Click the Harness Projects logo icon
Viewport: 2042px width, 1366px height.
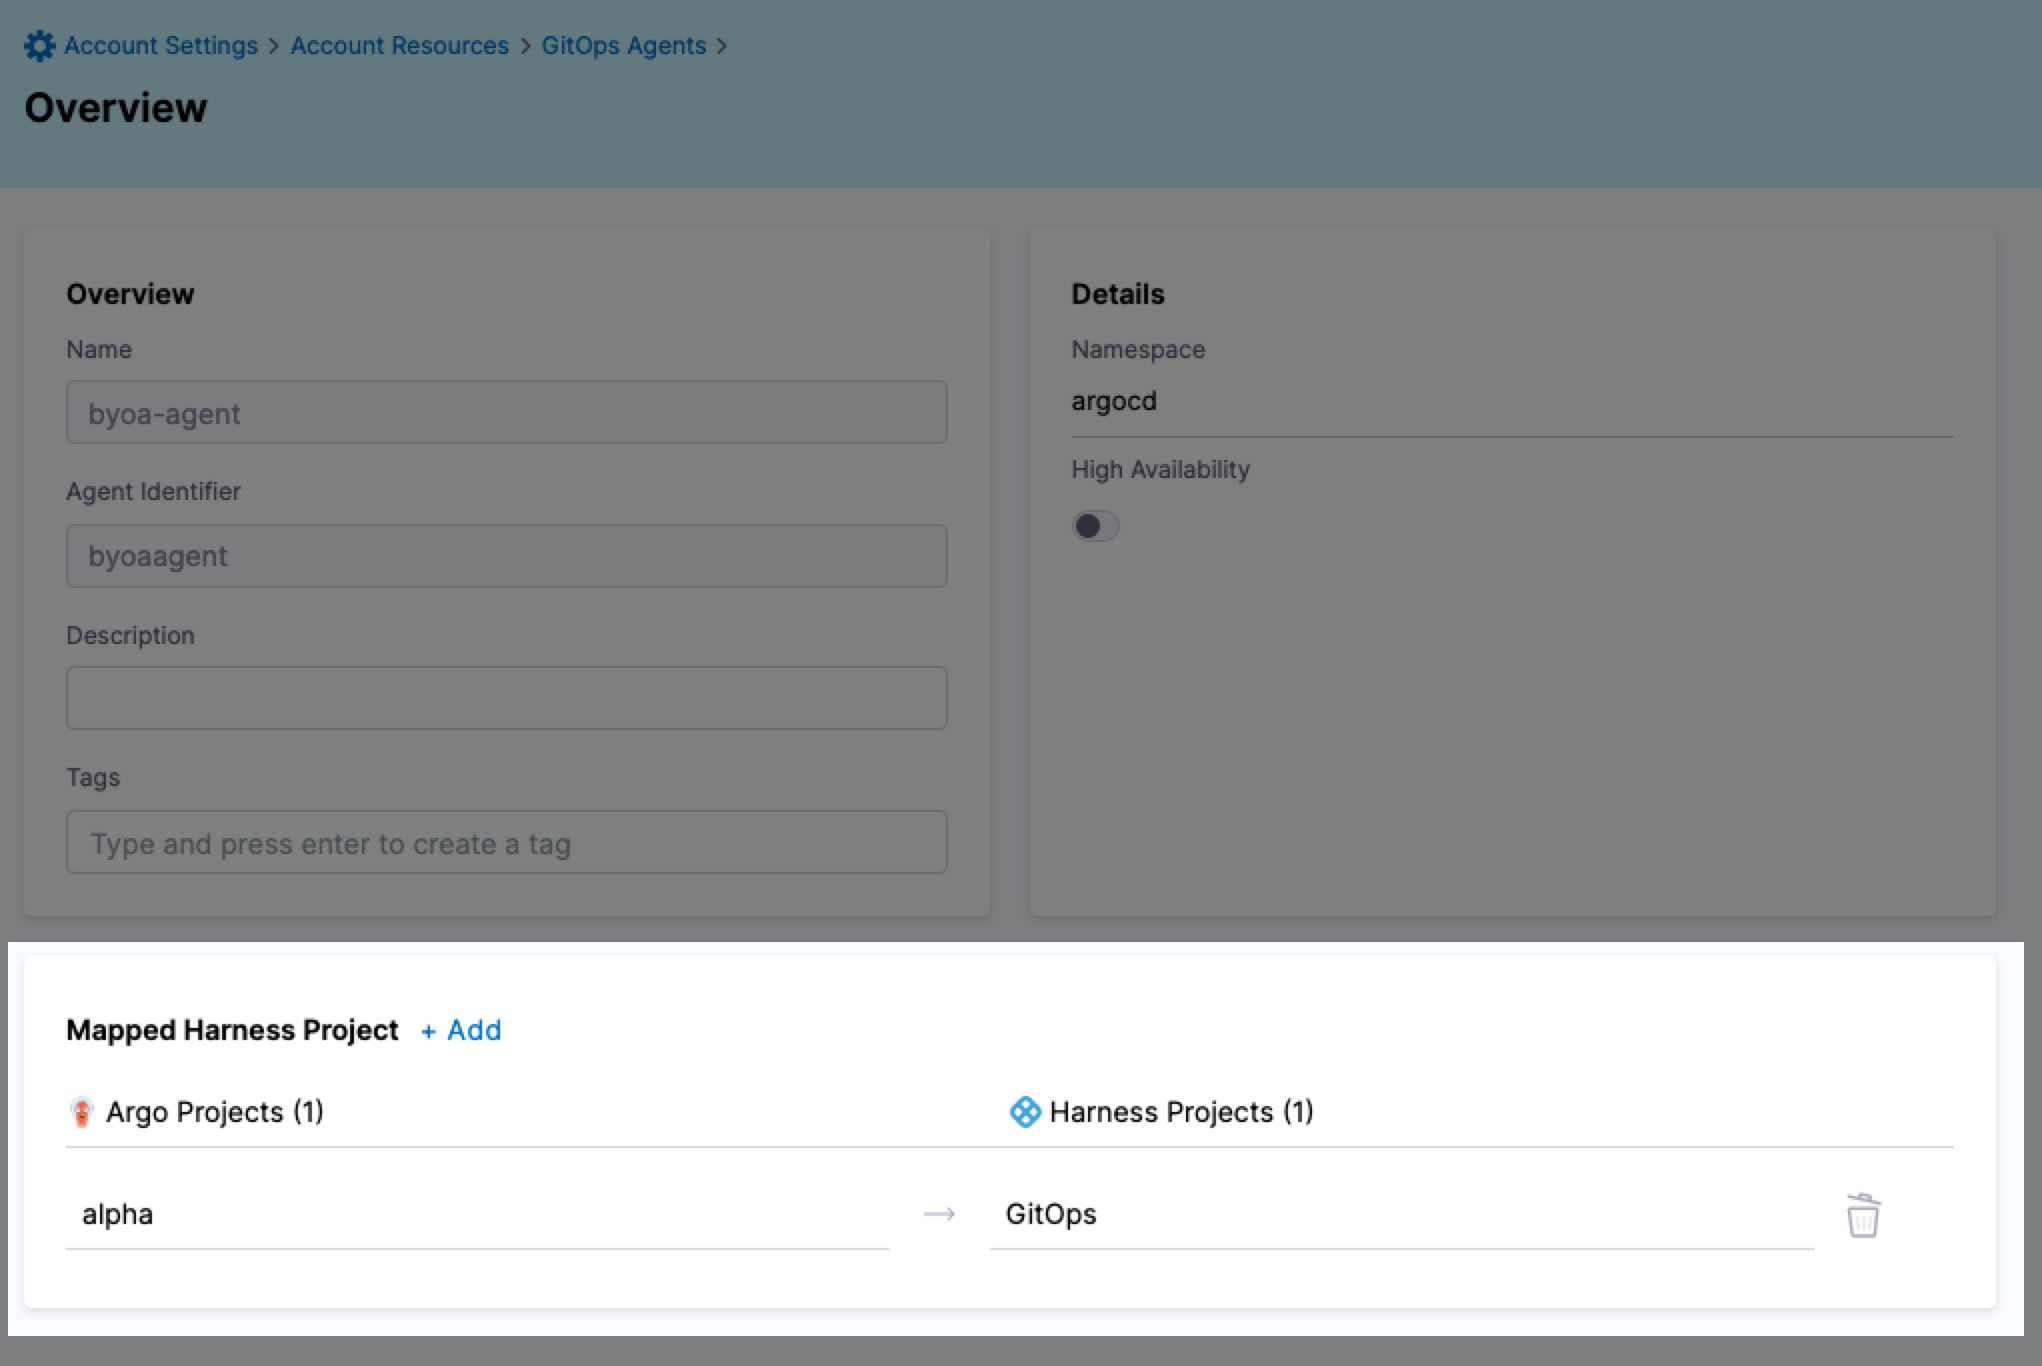point(1025,1112)
